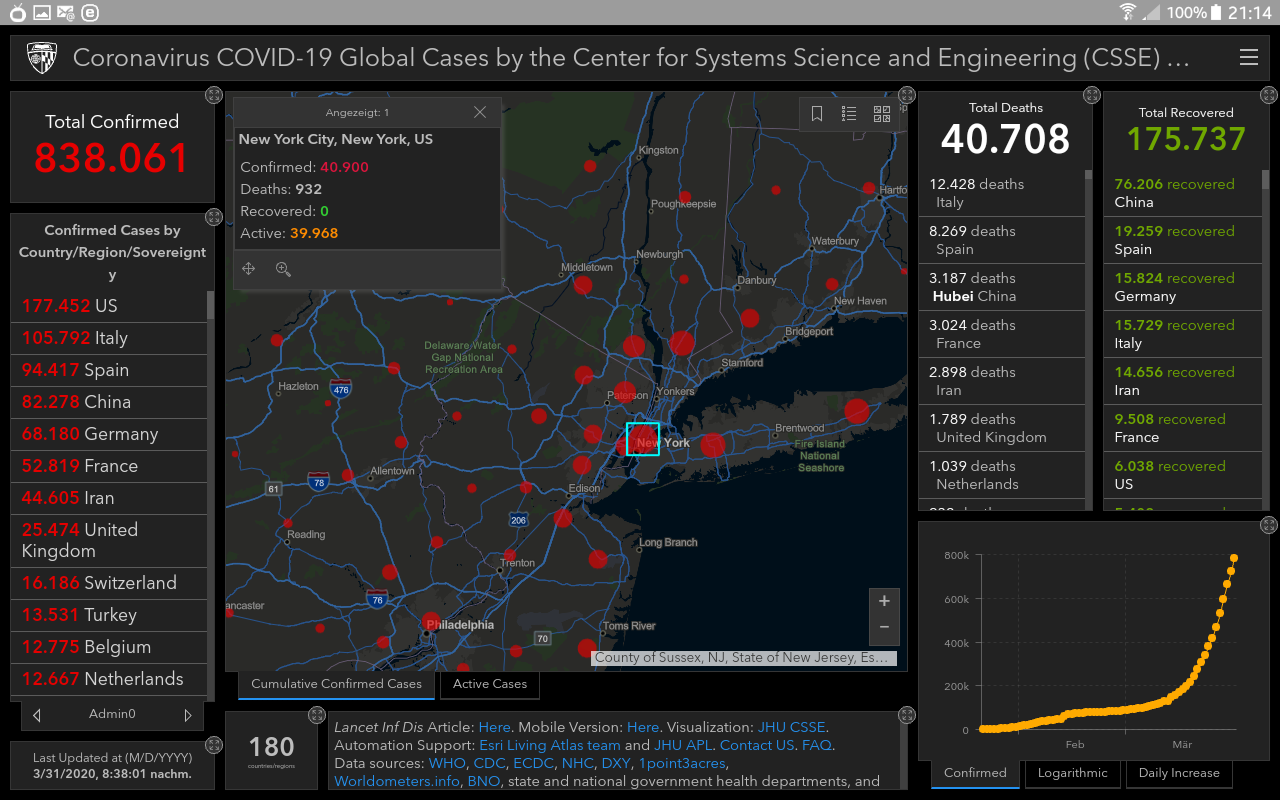The width and height of the screenshot is (1280, 800).
Task: Open the map bookmarks icon
Action: pyautogui.click(x=817, y=114)
